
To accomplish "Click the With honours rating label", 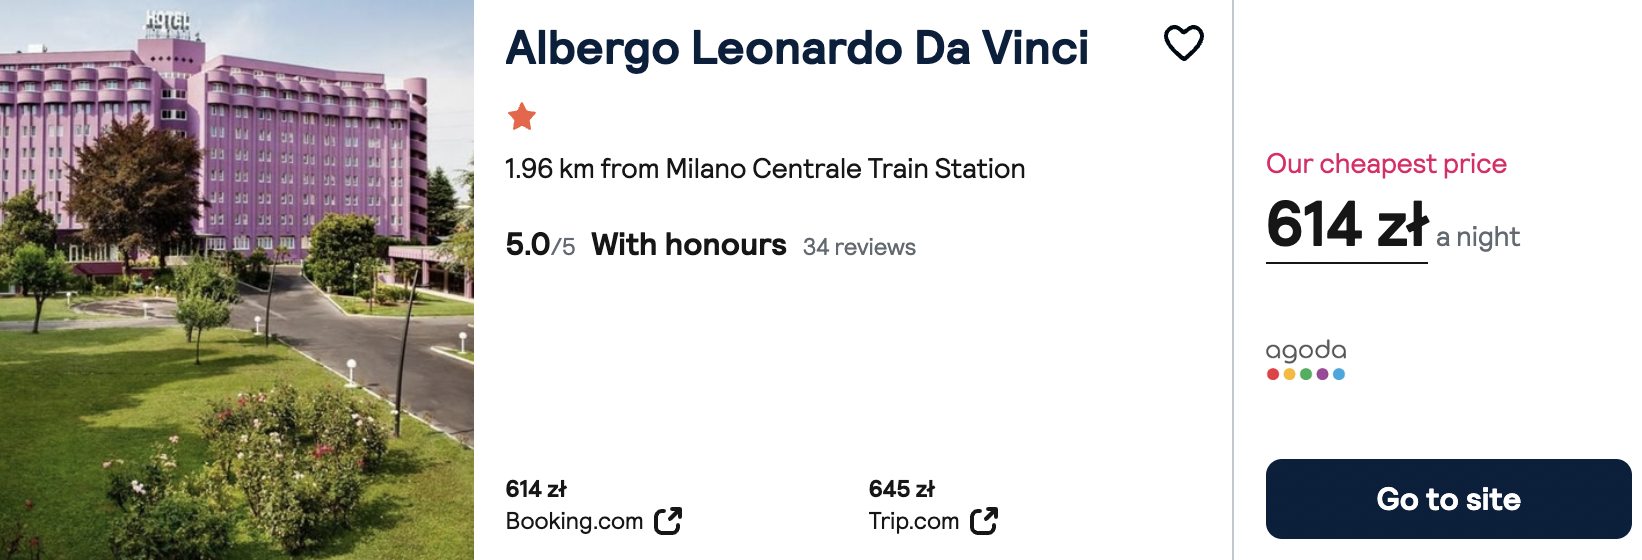I will click(689, 245).
